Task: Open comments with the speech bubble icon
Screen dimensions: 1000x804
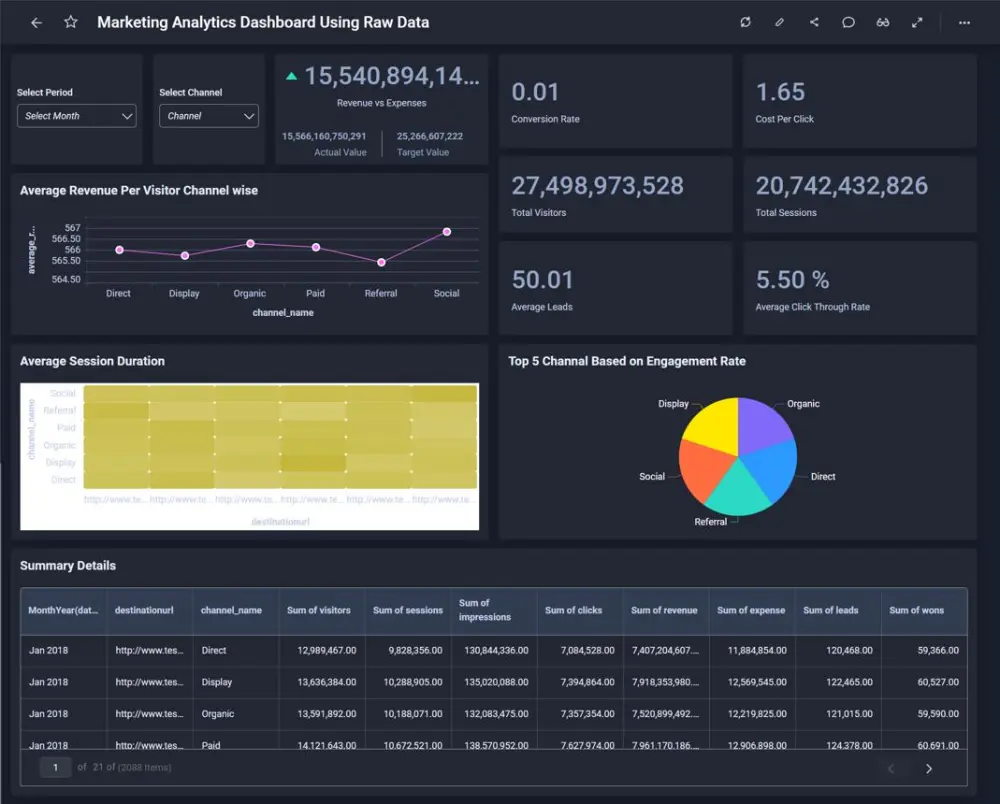Action: [848, 22]
